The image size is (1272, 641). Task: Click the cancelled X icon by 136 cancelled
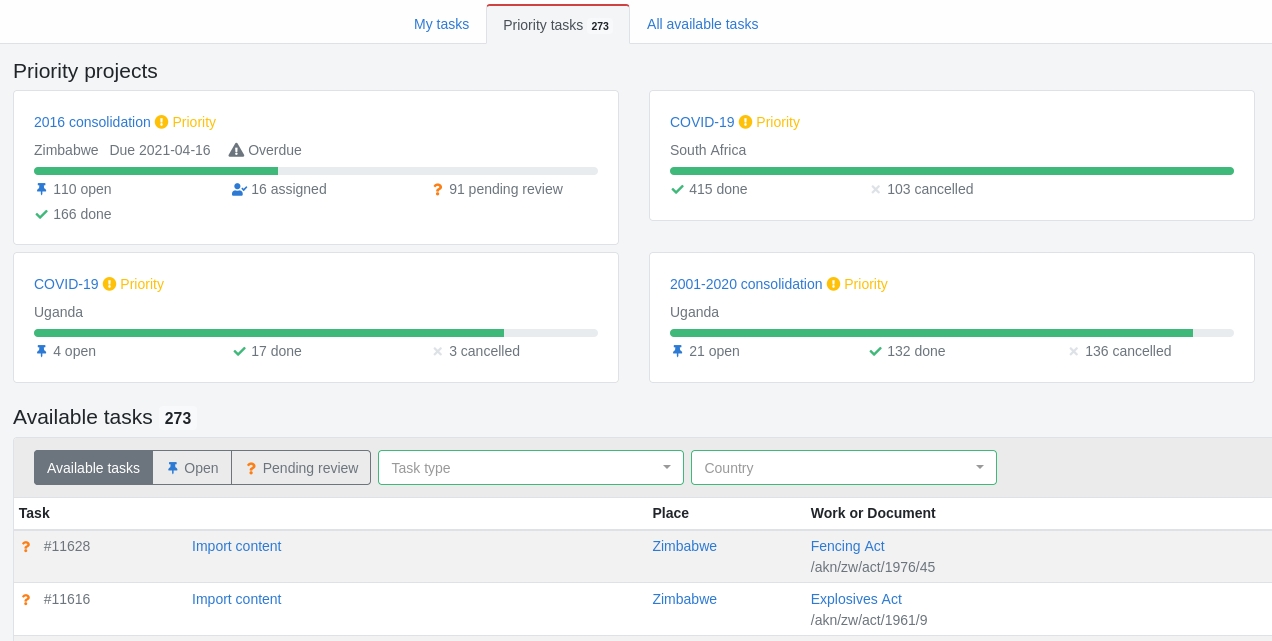[x=1074, y=351]
